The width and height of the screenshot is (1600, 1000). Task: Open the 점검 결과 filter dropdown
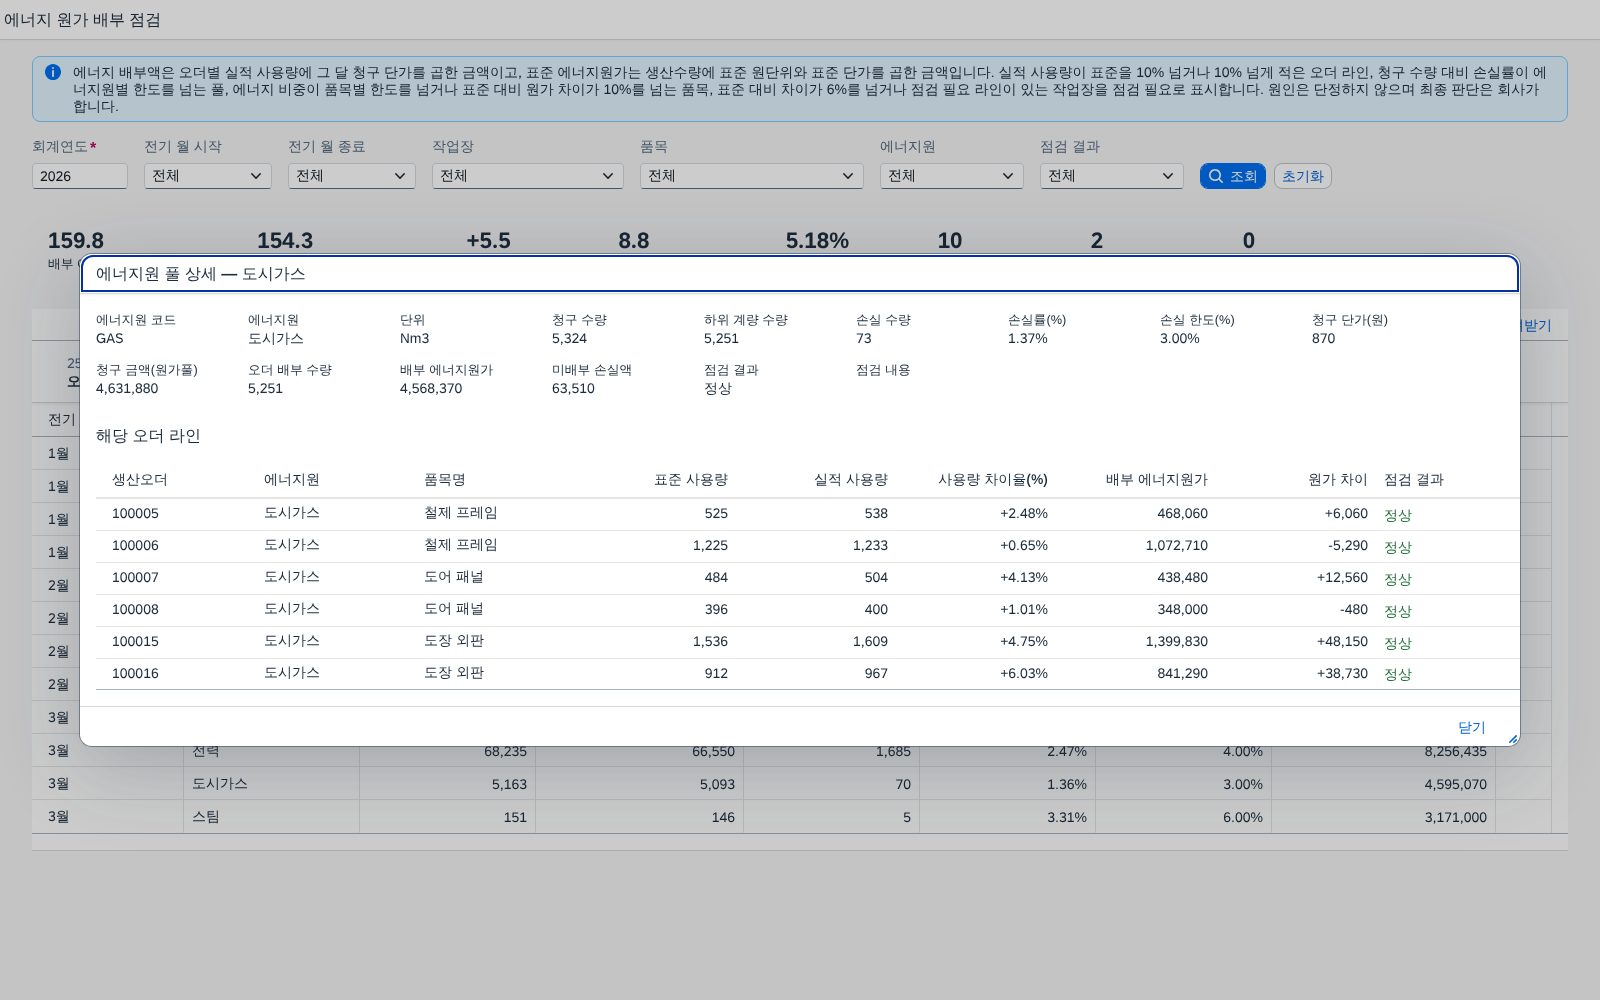[1112, 176]
